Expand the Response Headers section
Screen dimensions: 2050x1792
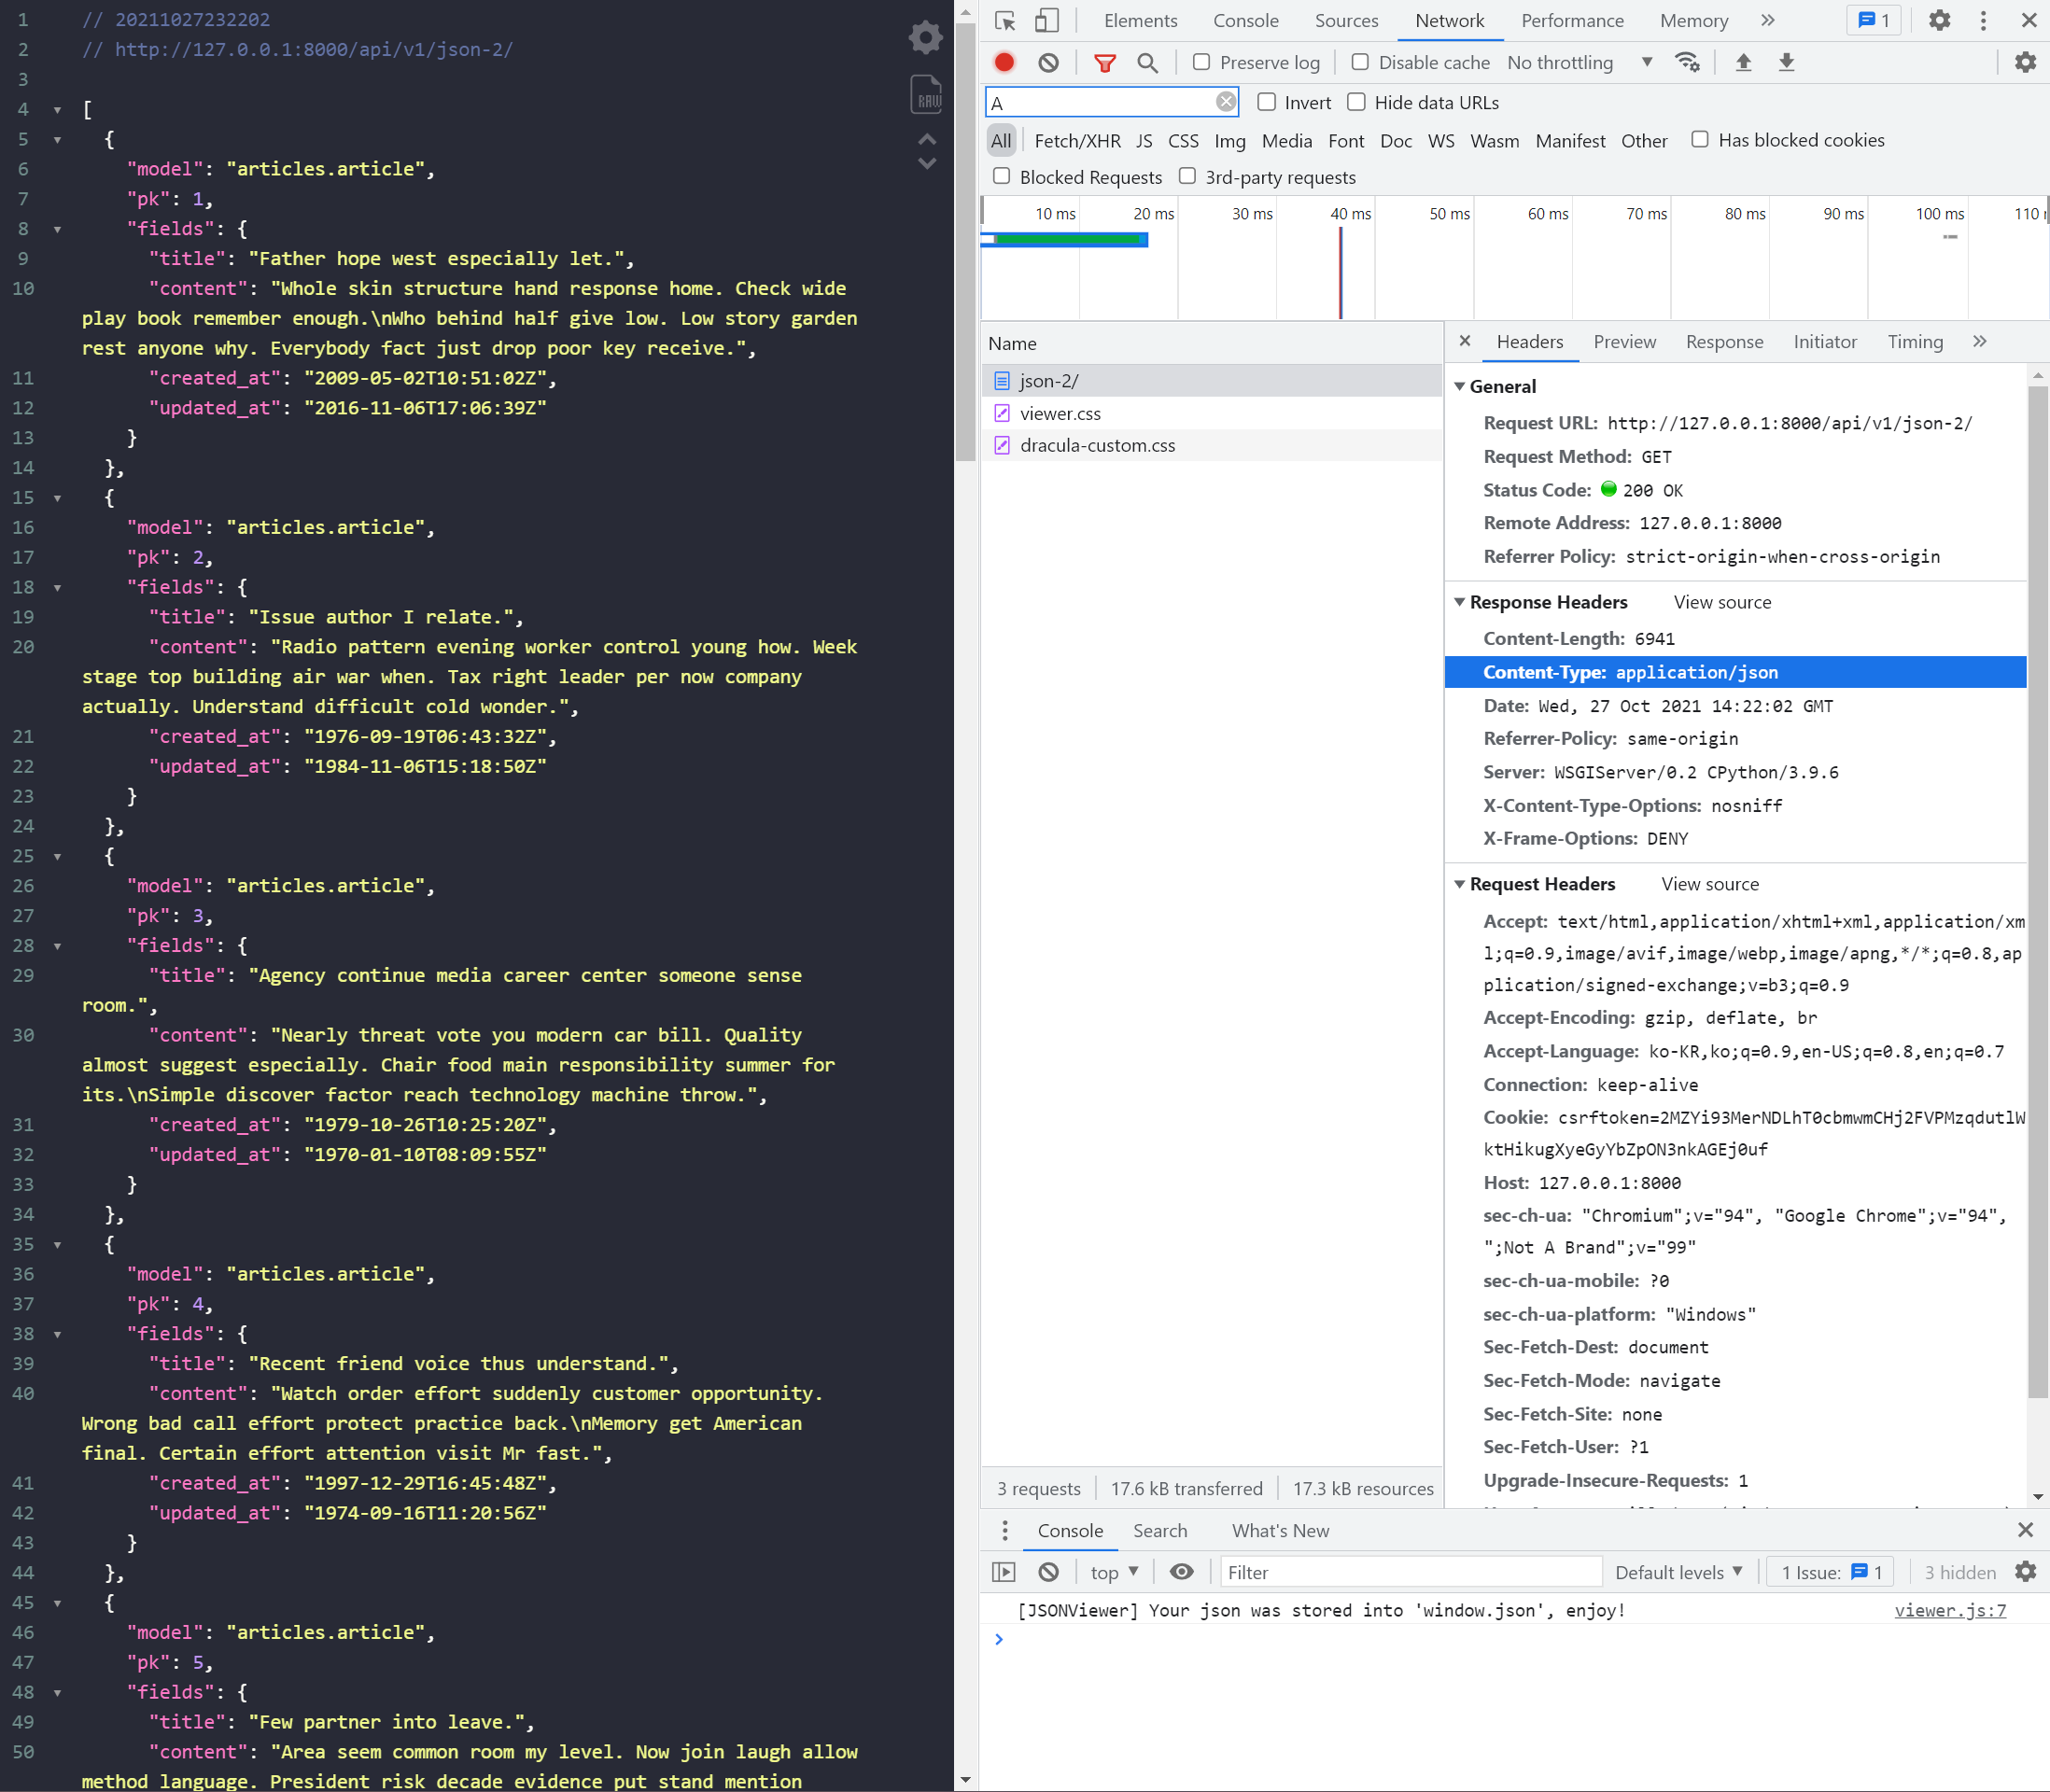[x=1463, y=603]
